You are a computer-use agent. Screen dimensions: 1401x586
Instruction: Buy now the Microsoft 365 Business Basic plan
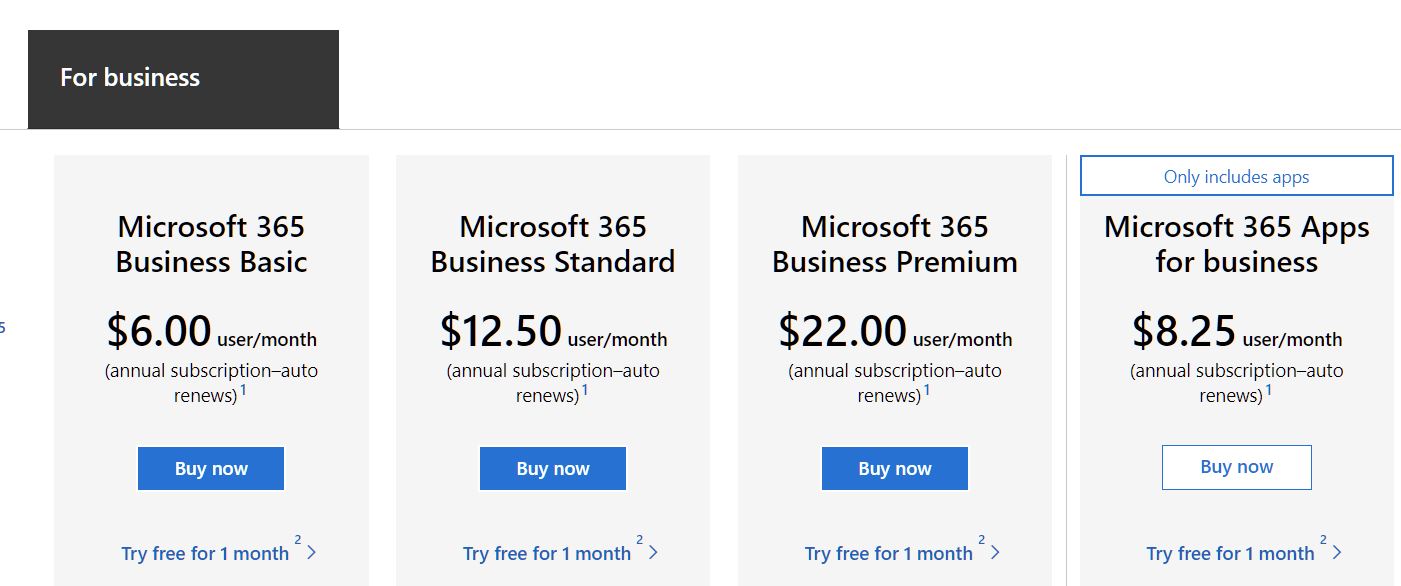tap(211, 469)
